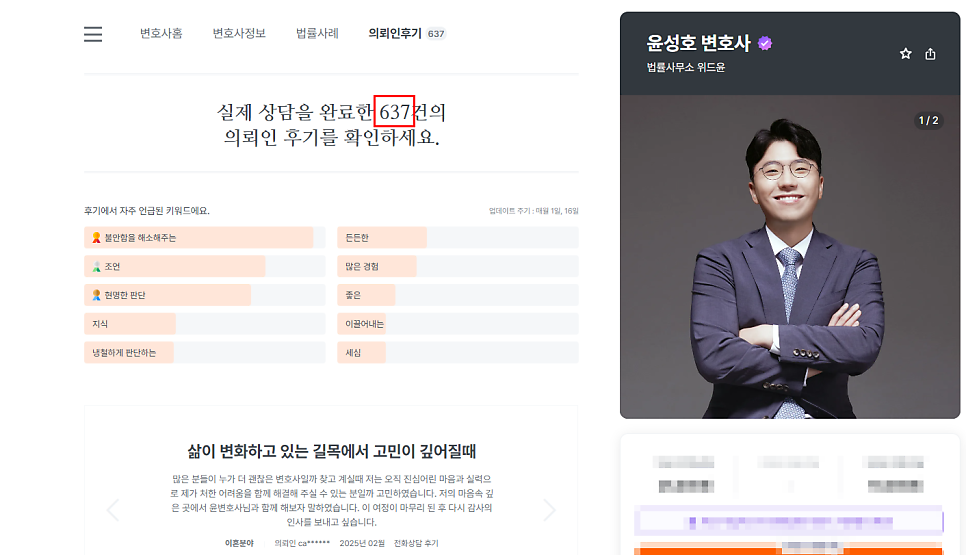Open the lawyer's profile photo
This screenshot has width=966, height=555.
(x=790, y=257)
